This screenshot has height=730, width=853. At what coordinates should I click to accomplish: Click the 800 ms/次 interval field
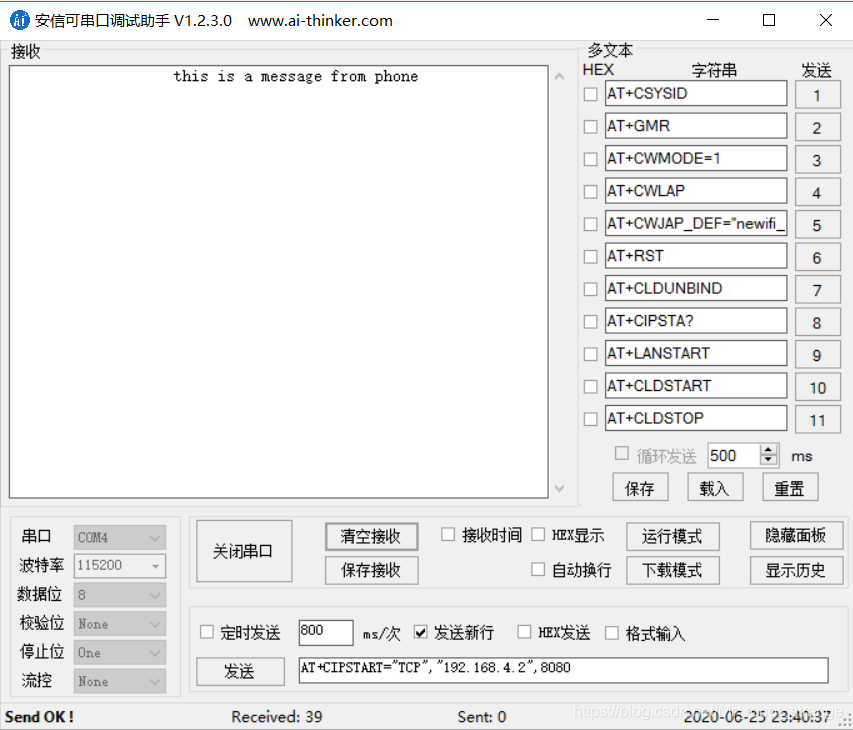click(326, 633)
